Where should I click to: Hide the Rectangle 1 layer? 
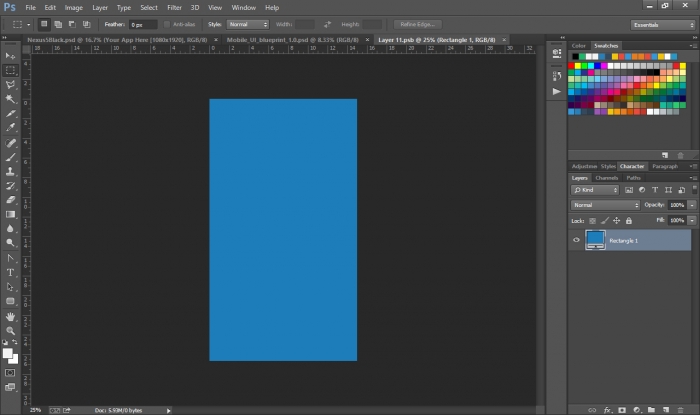(x=576, y=240)
